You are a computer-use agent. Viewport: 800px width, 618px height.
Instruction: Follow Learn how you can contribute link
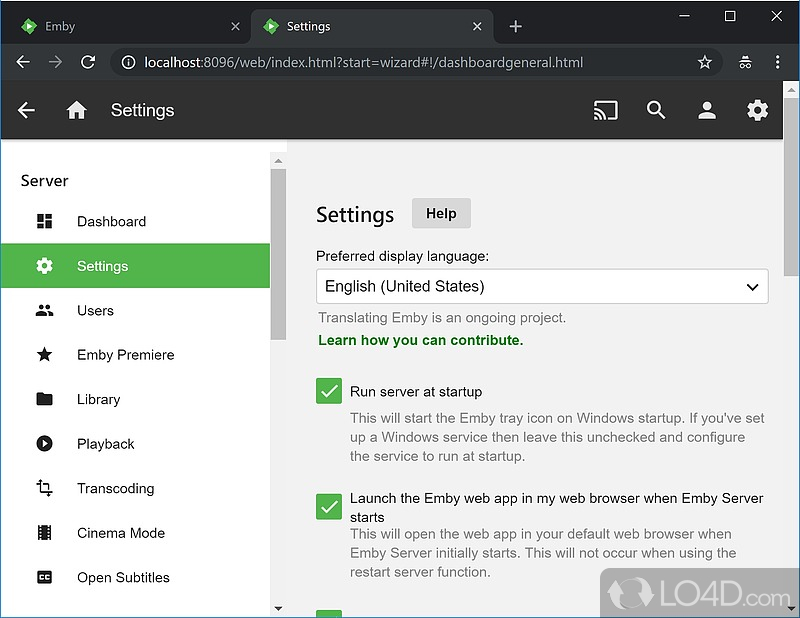coord(420,340)
